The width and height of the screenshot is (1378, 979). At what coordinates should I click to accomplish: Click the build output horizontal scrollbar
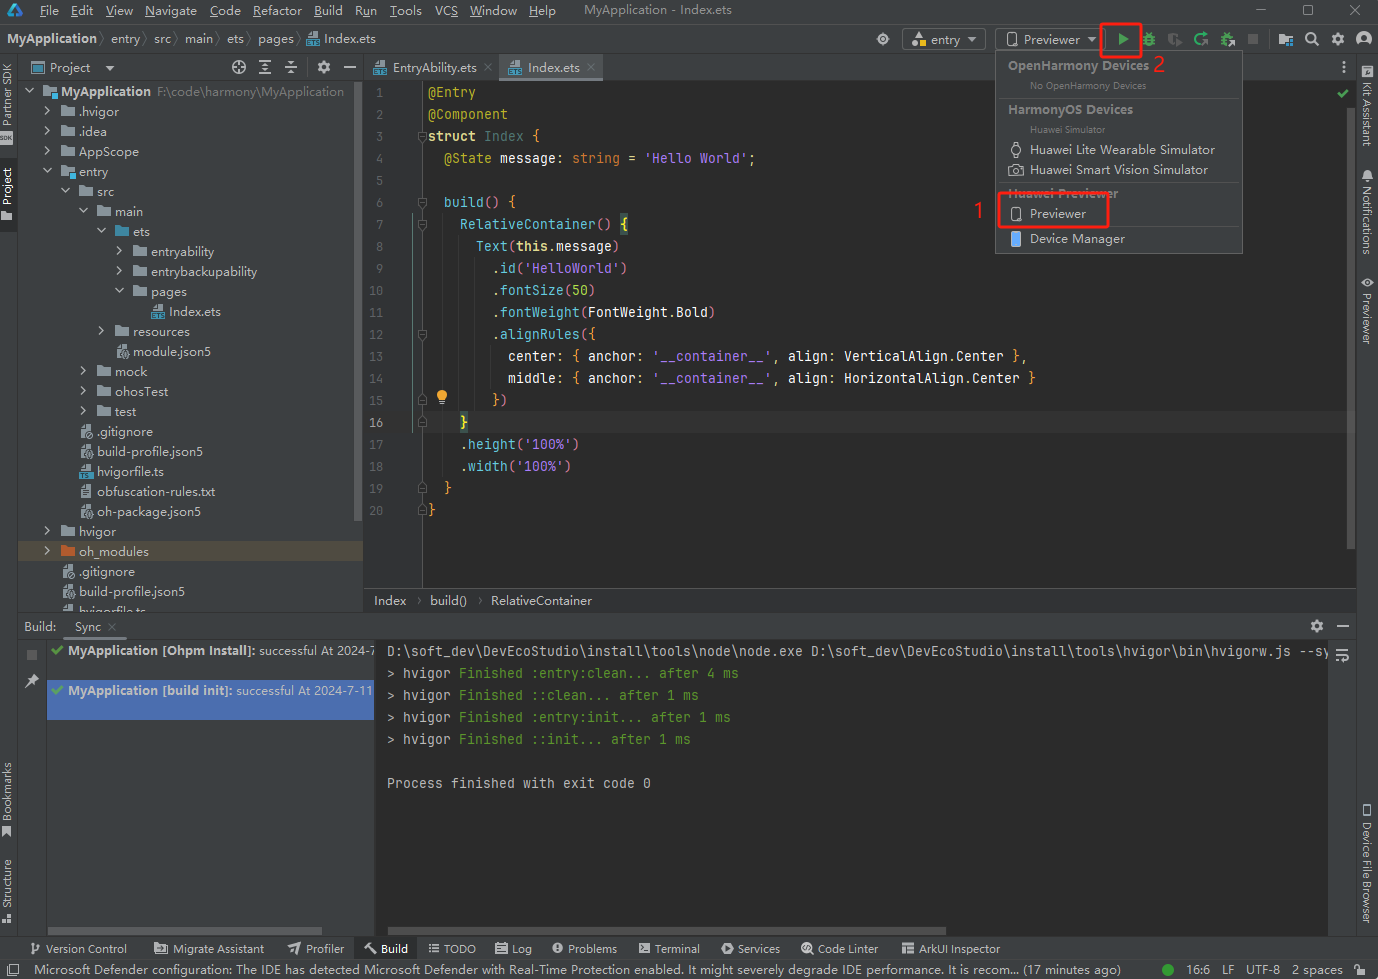pos(666,930)
